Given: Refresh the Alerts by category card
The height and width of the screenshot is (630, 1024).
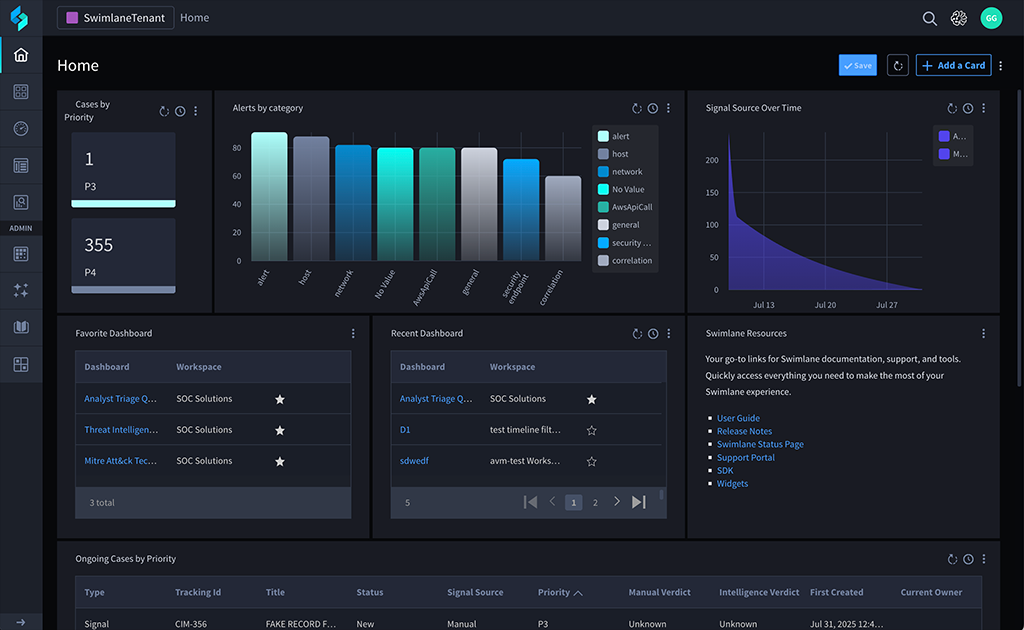Looking at the screenshot, I should 637,108.
